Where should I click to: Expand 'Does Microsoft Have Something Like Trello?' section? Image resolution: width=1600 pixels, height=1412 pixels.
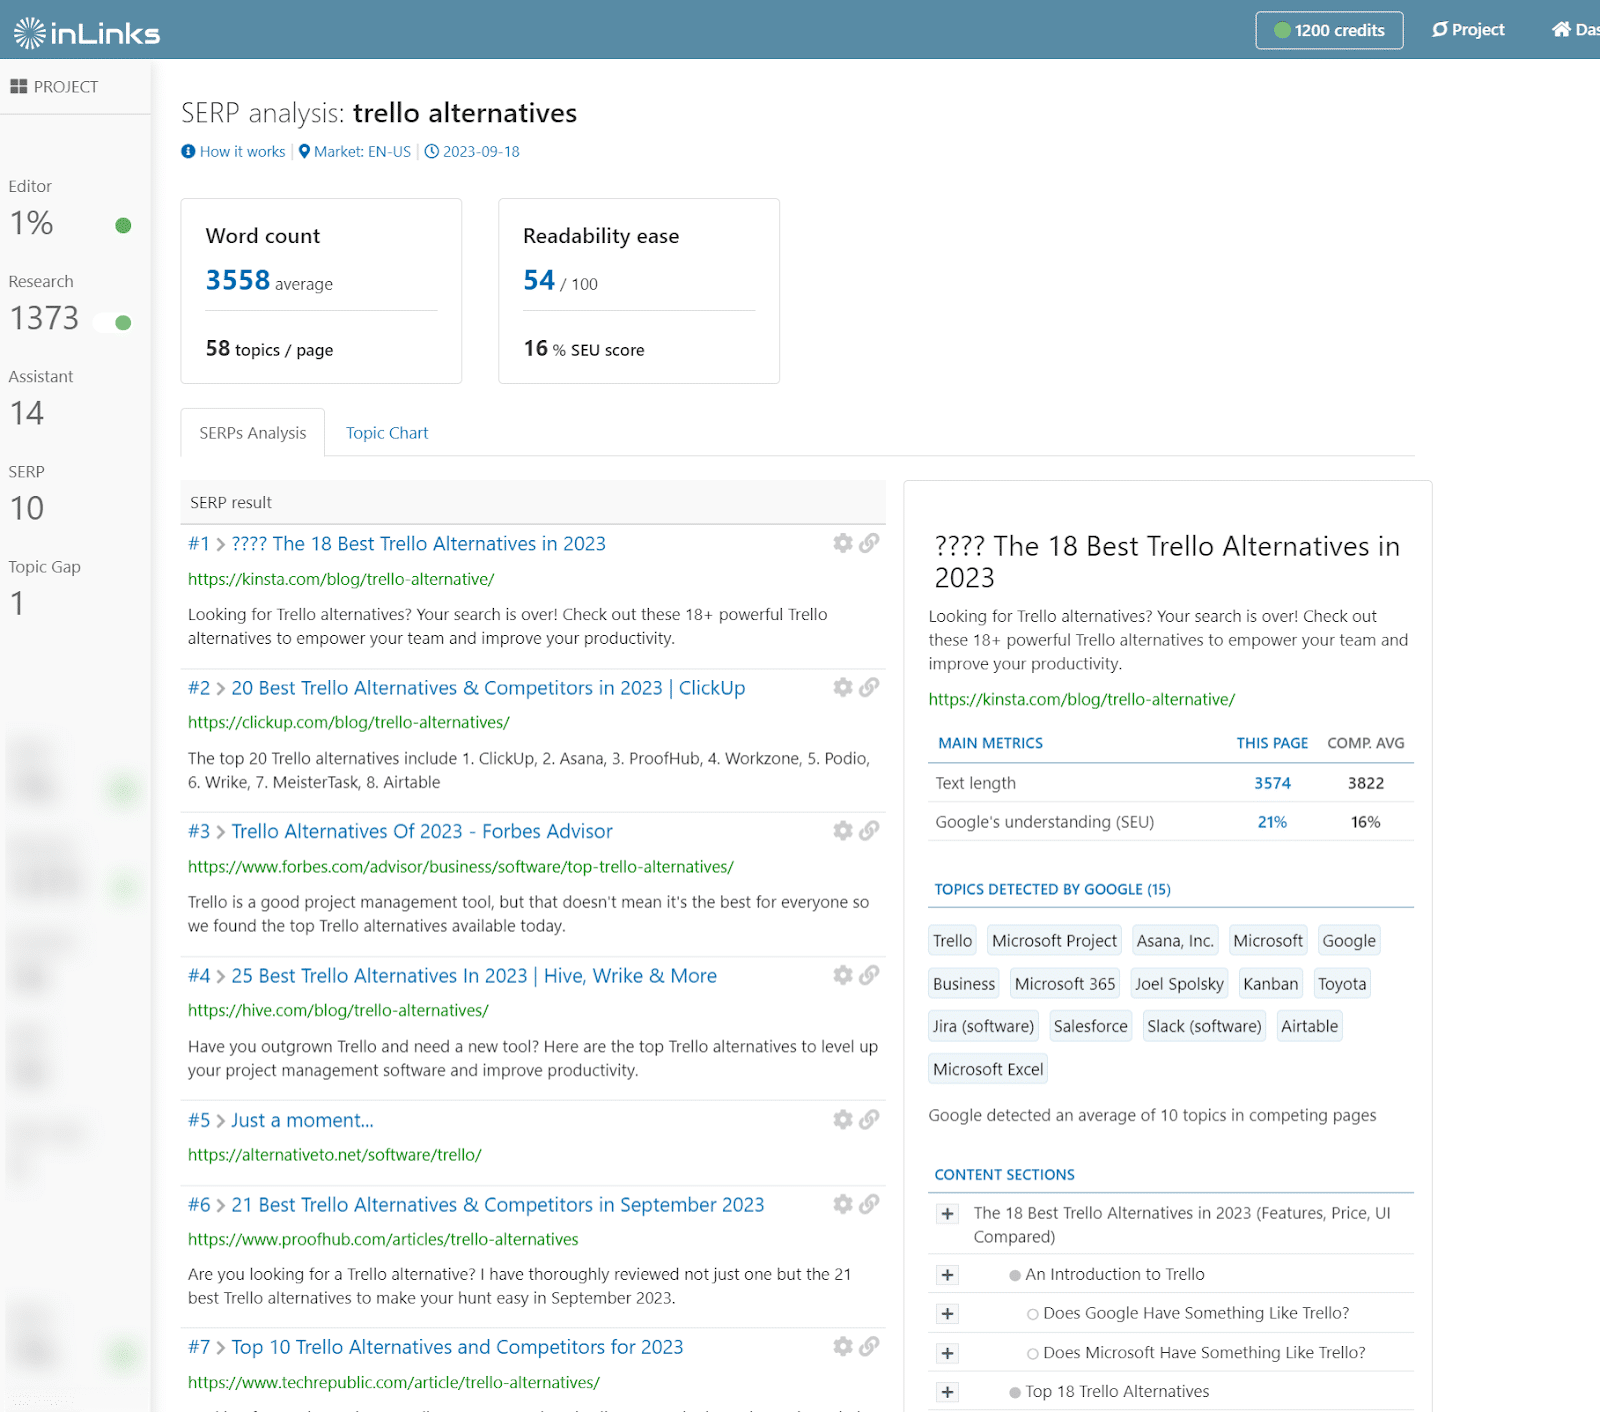(x=947, y=1353)
